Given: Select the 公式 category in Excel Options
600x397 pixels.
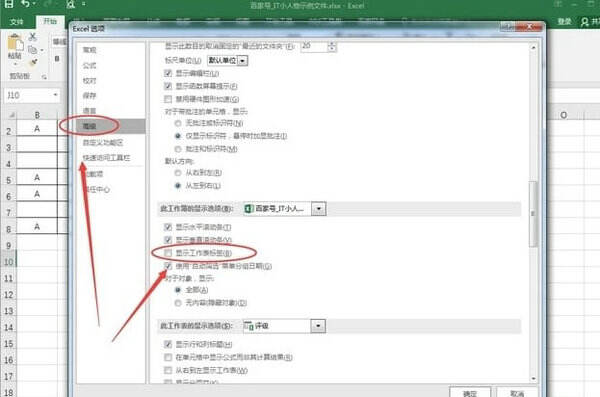Looking at the screenshot, I should click(90, 65).
